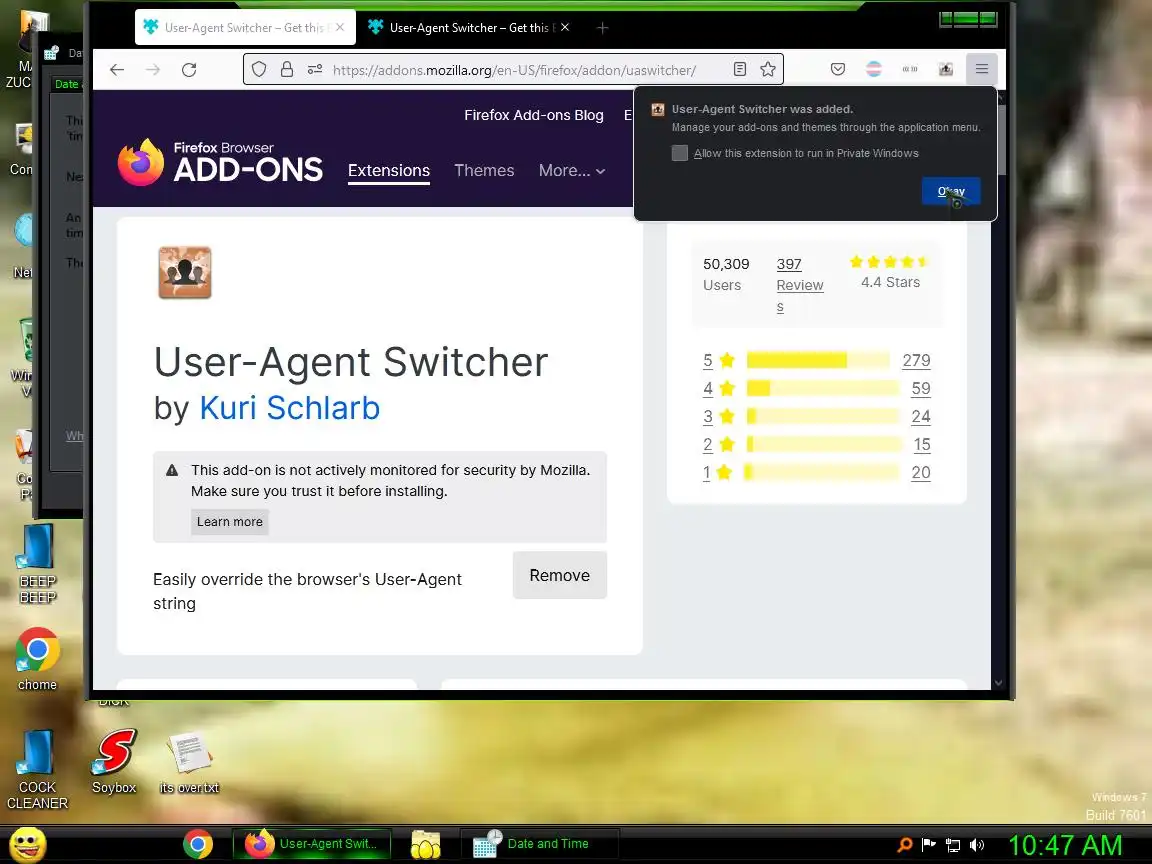The height and width of the screenshot is (864, 1152).
Task: Open chome desktop shortcut
Action: coord(37,659)
